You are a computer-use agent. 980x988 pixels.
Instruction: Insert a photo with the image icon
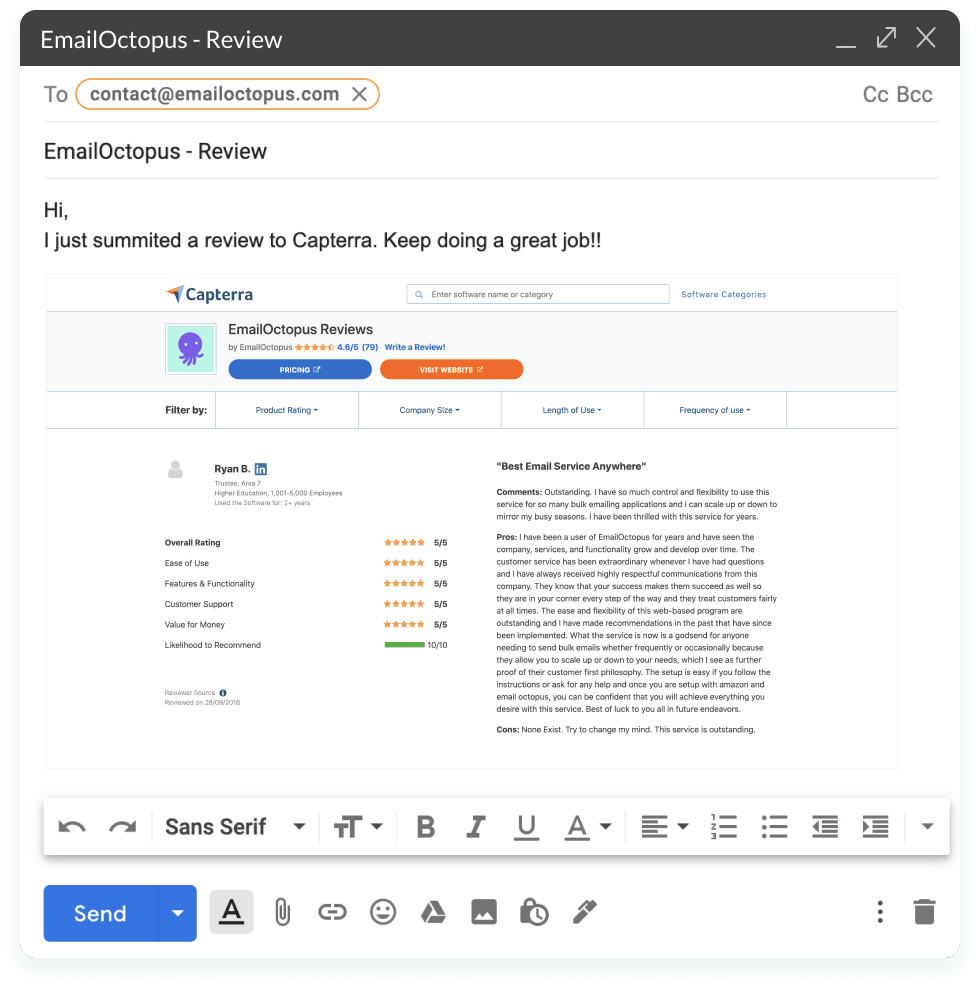[484, 912]
